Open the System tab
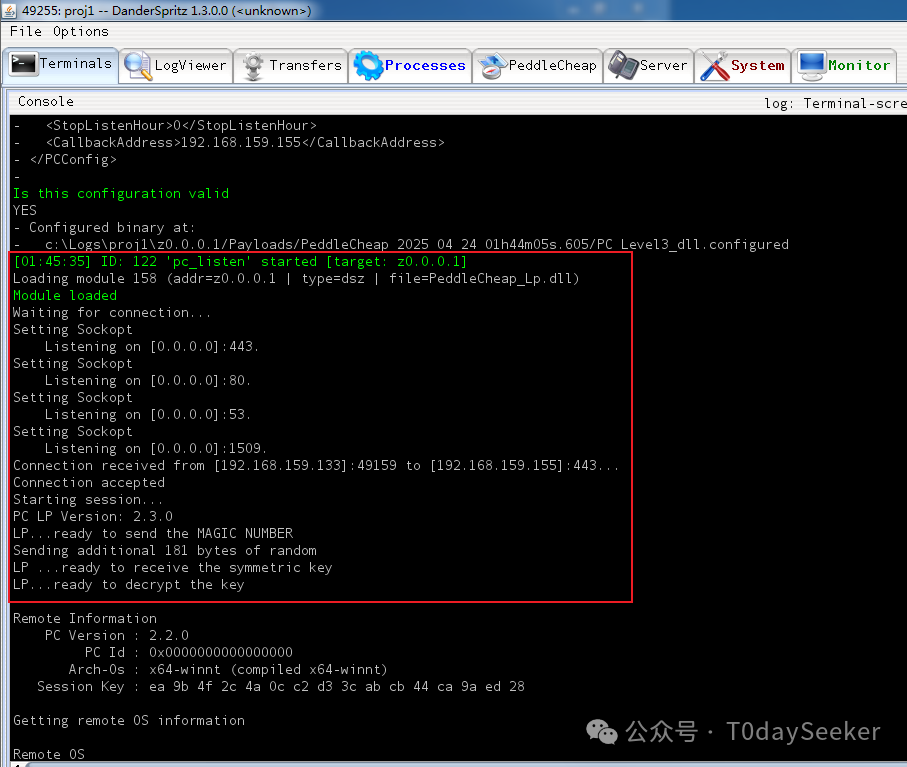907x767 pixels. pos(743,65)
